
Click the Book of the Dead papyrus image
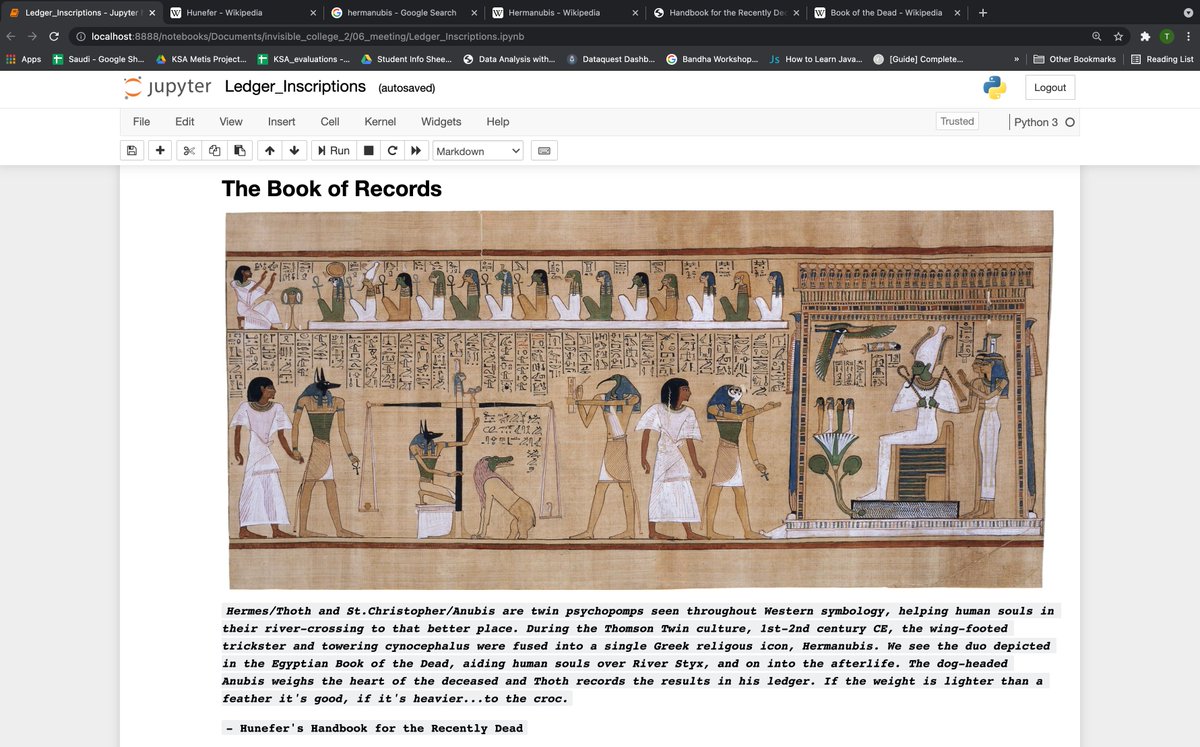639,399
